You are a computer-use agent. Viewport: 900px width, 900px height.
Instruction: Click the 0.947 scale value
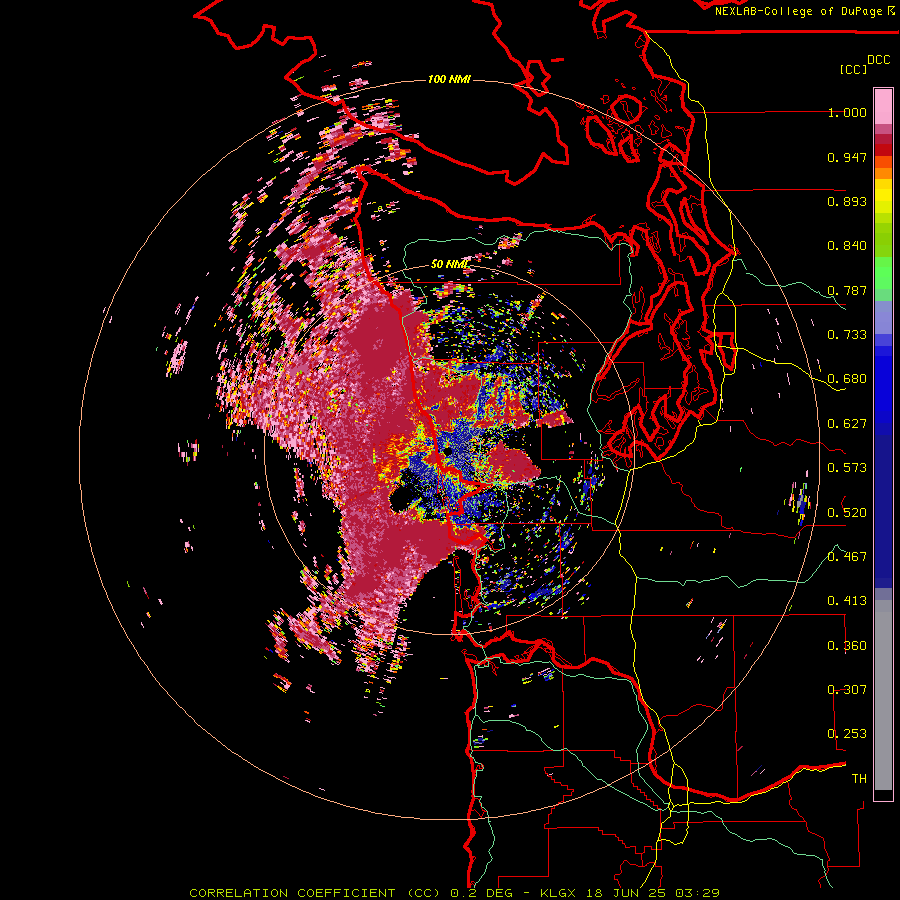click(847, 157)
